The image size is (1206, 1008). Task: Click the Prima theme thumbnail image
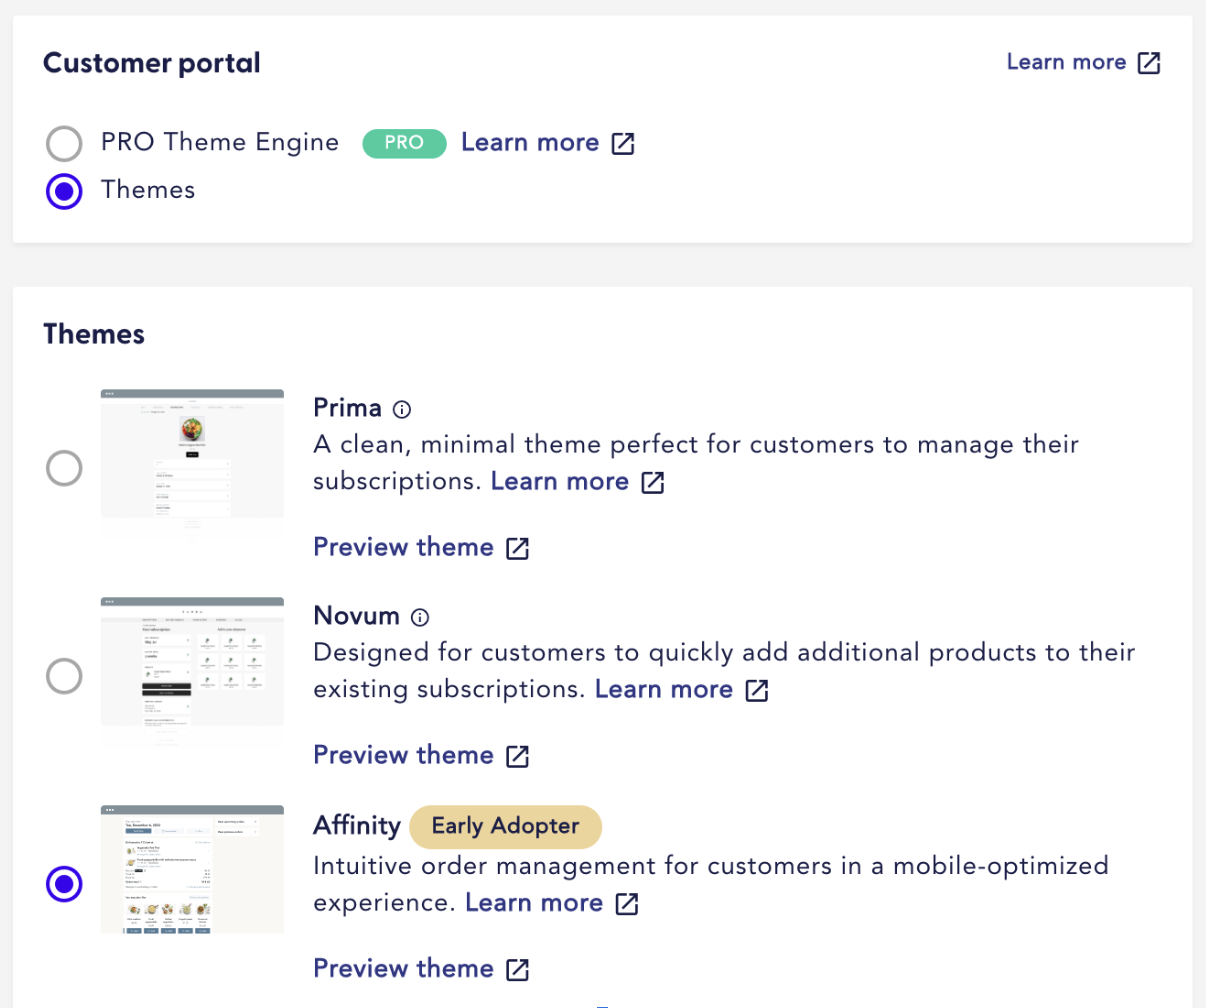pyautogui.click(x=192, y=466)
